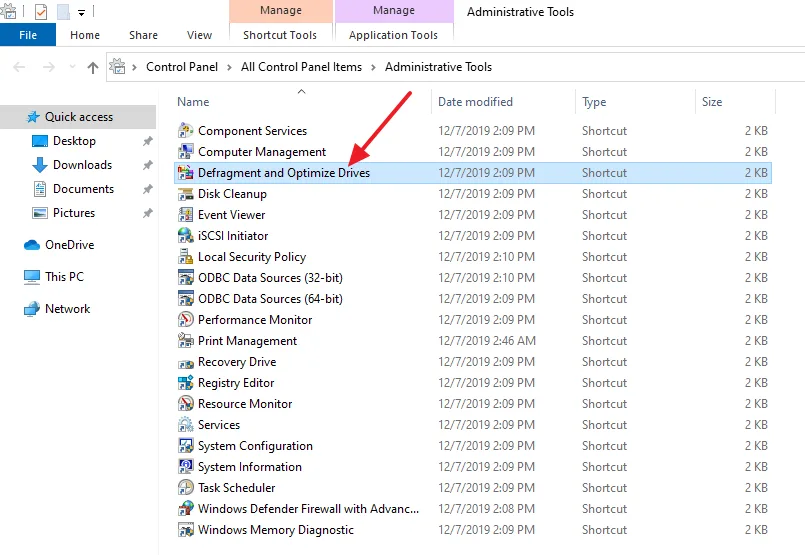The width and height of the screenshot is (805, 555).
Task: Click the Computer Management icon
Action: 185,152
